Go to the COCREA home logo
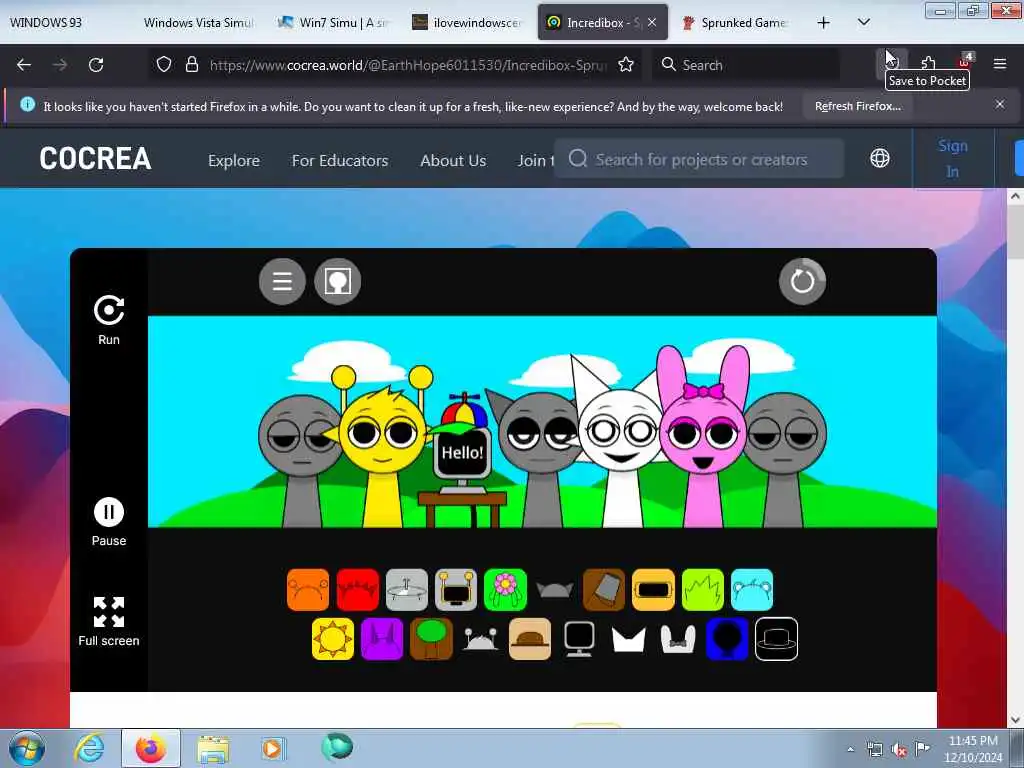This screenshot has width=1024, height=768. pyautogui.click(x=95, y=158)
